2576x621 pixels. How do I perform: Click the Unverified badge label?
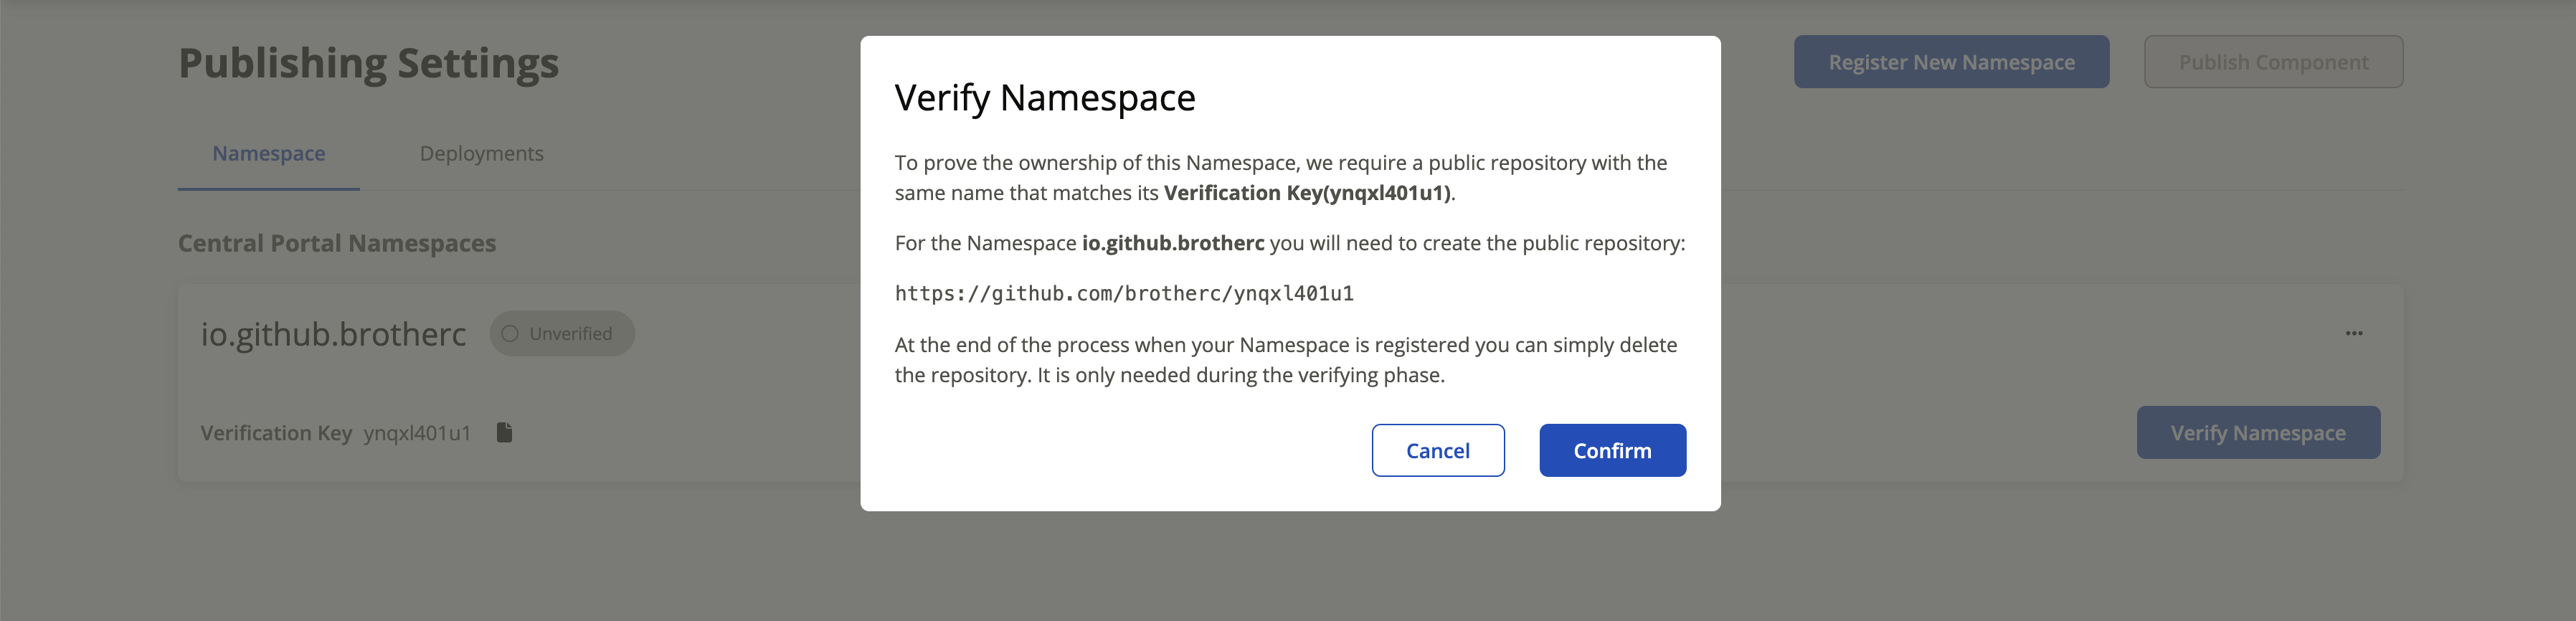[571, 334]
